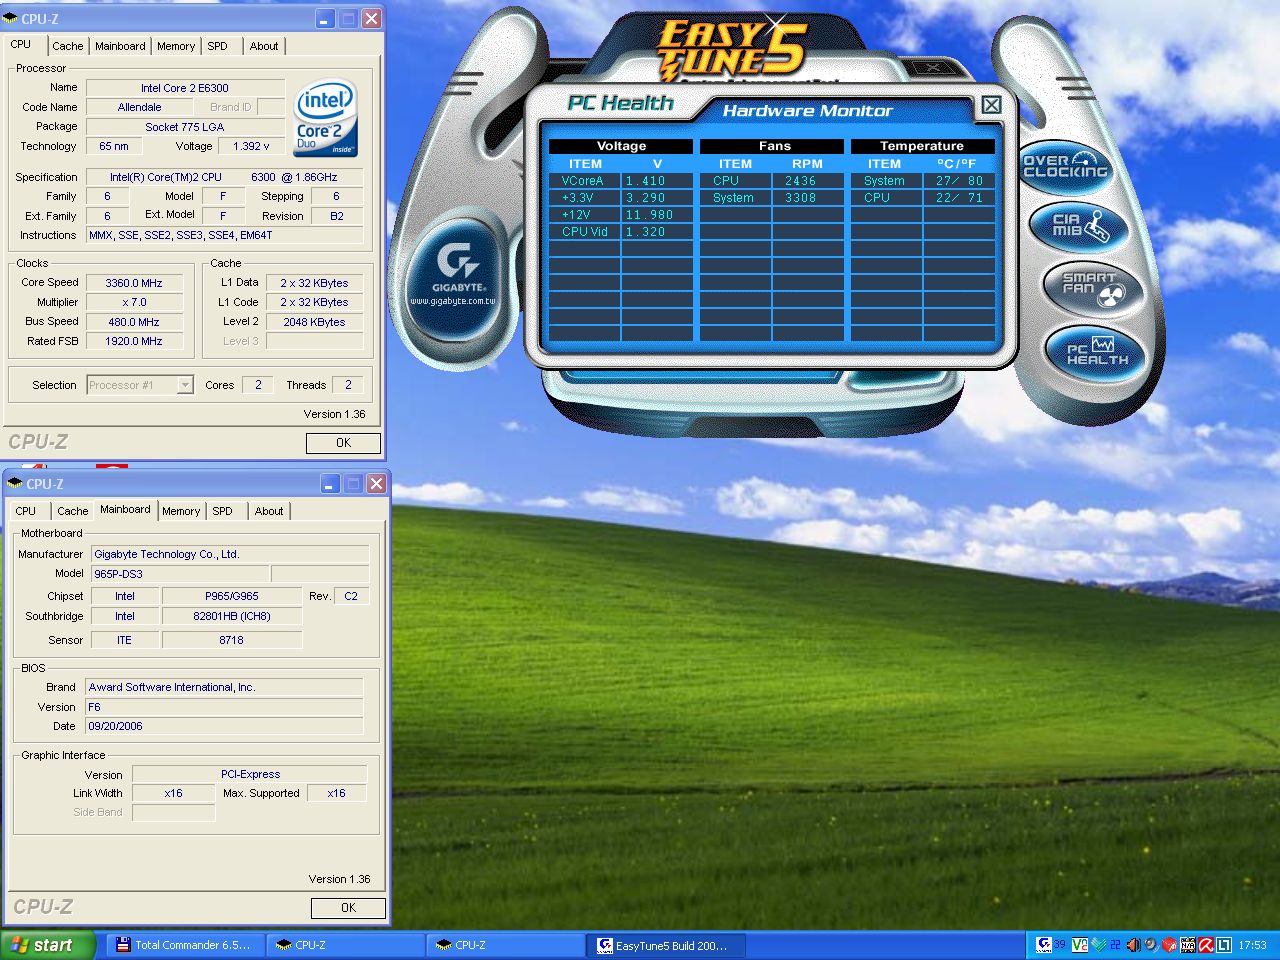Image resolution: width=1280 pixels, height=960 pixels.
Task: Click the VNC server tray icon
Action: point(1080,945)
